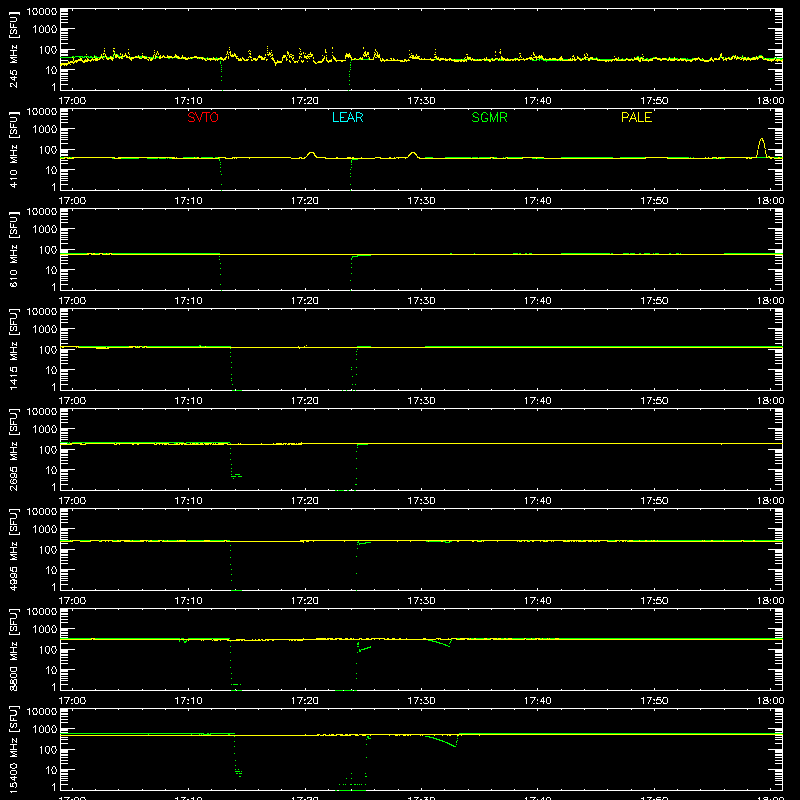Click the 10000 tick label on the 245 MHz axis
Screen dimensions: 800x800
[42, 12]
